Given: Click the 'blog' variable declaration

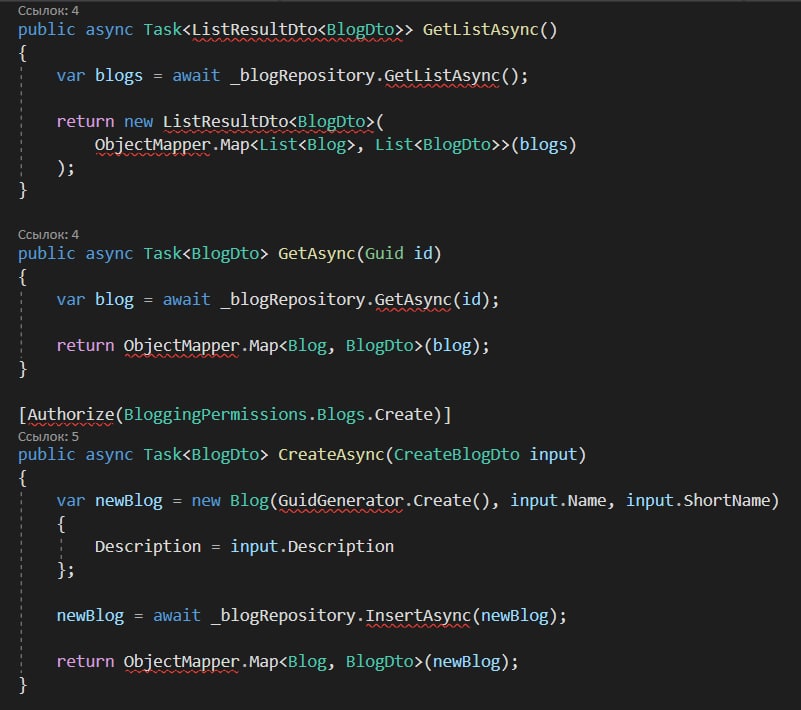Looking at the screenshot, I should tap(114, 299).
